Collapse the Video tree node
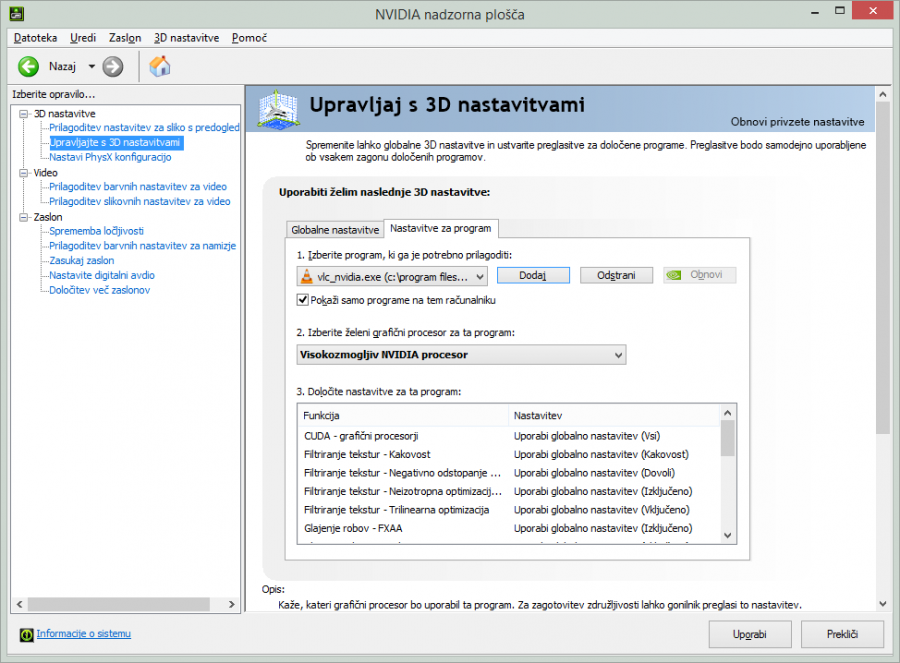Screen dimensions: 900x663 [24, 172]
